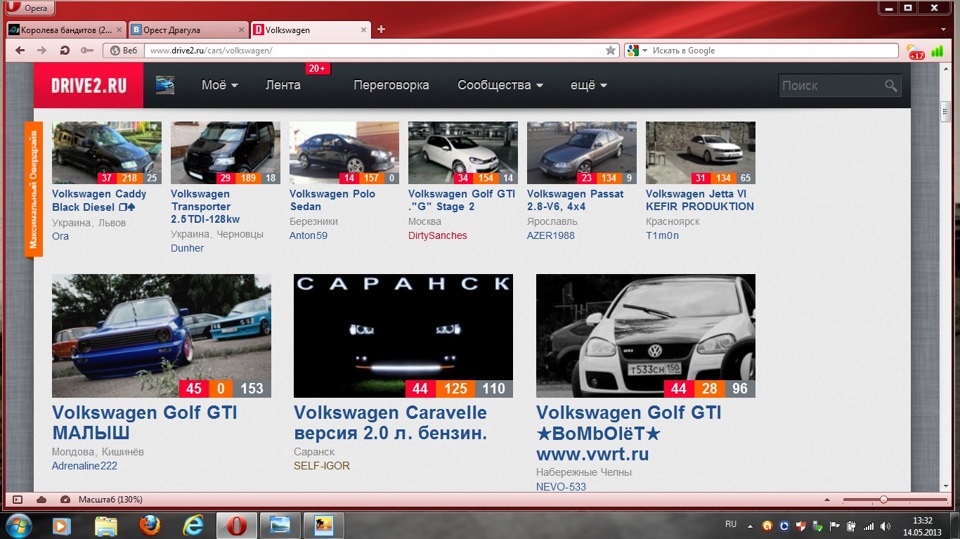The image size is (960, 539).
Task: Click the Google search engine icon
Action: click(x=633, y=50)
